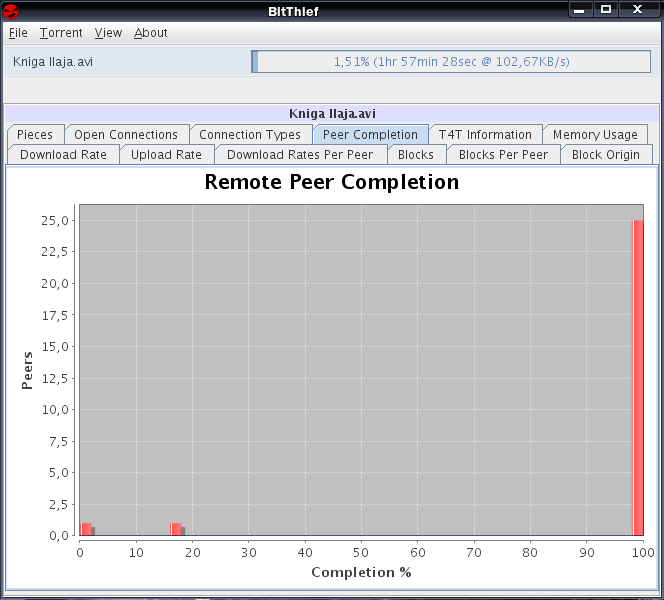Click the 12,5 y-axis value

55,378
